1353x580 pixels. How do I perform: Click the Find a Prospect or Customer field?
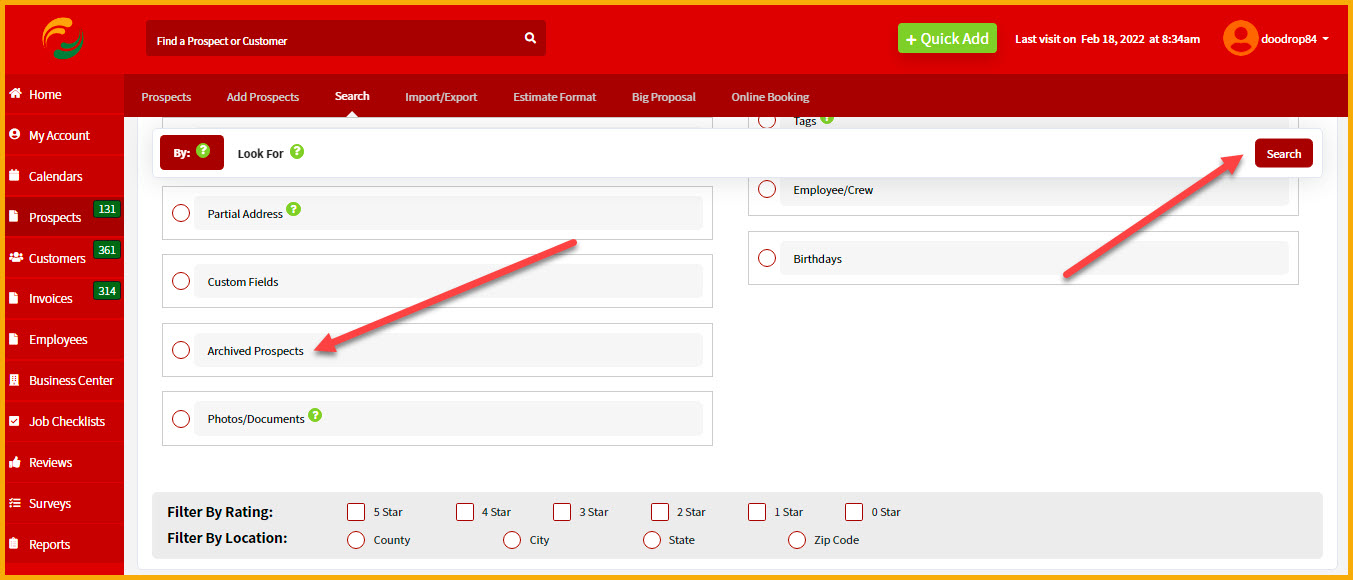coord(346,38)
